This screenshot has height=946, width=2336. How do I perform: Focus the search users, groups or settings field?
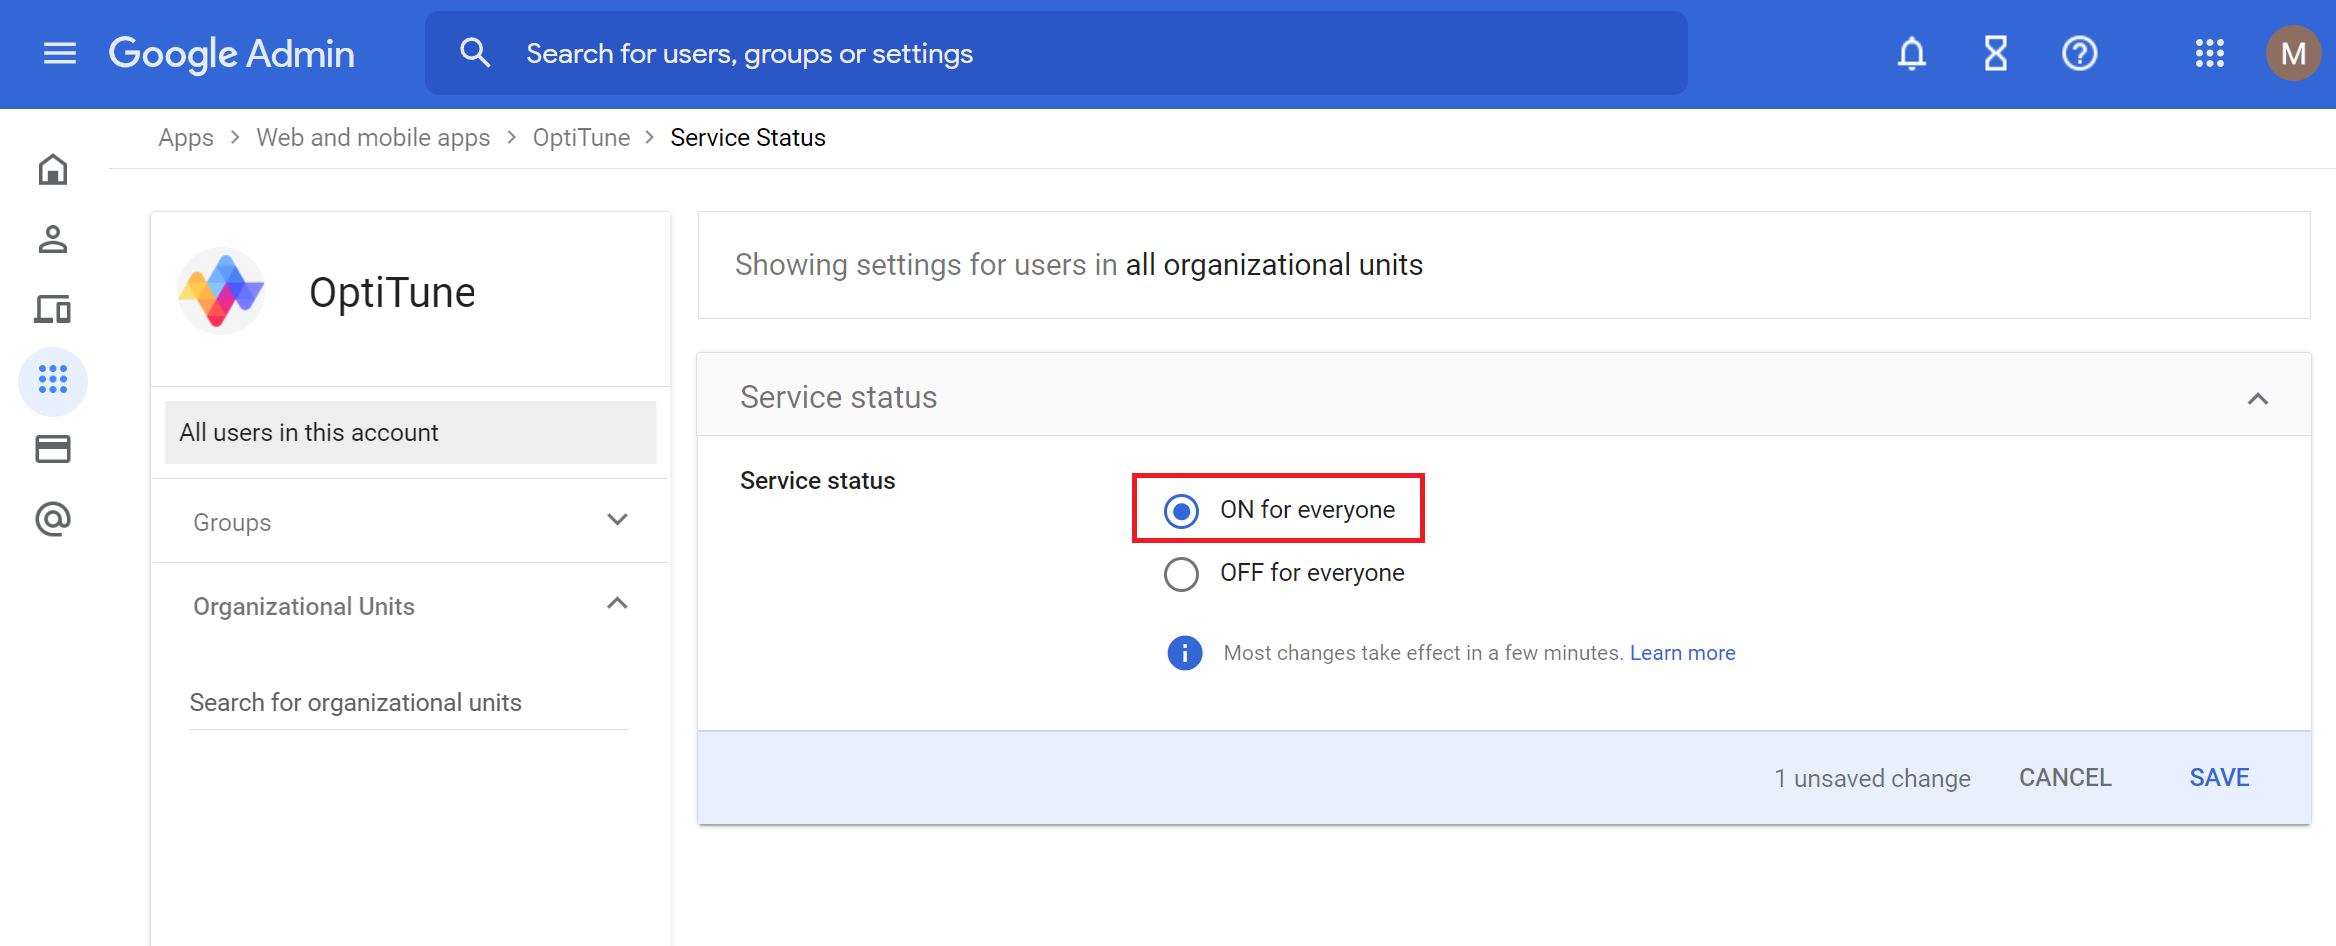(1056, 53)
